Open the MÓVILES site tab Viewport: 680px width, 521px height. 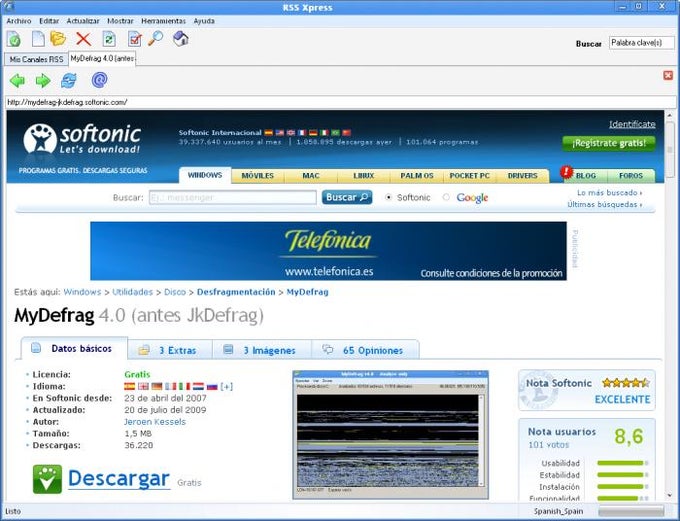click(258, 176)
